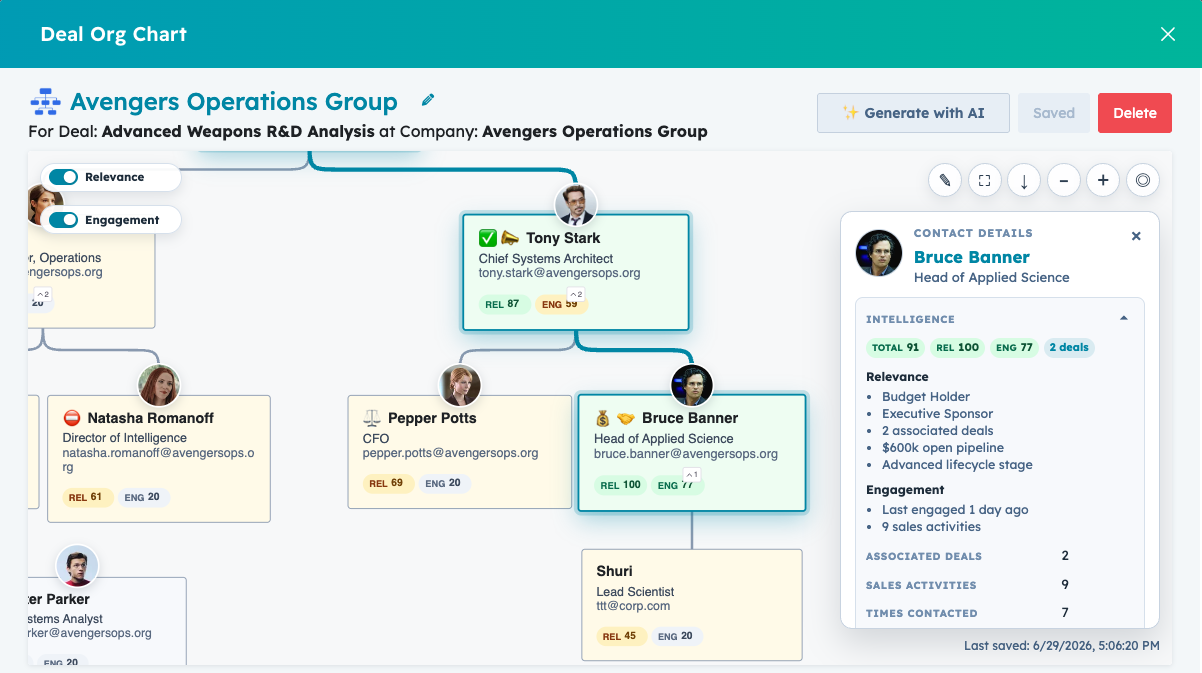Click Peter Parker's avatar photo

(77, 567)
